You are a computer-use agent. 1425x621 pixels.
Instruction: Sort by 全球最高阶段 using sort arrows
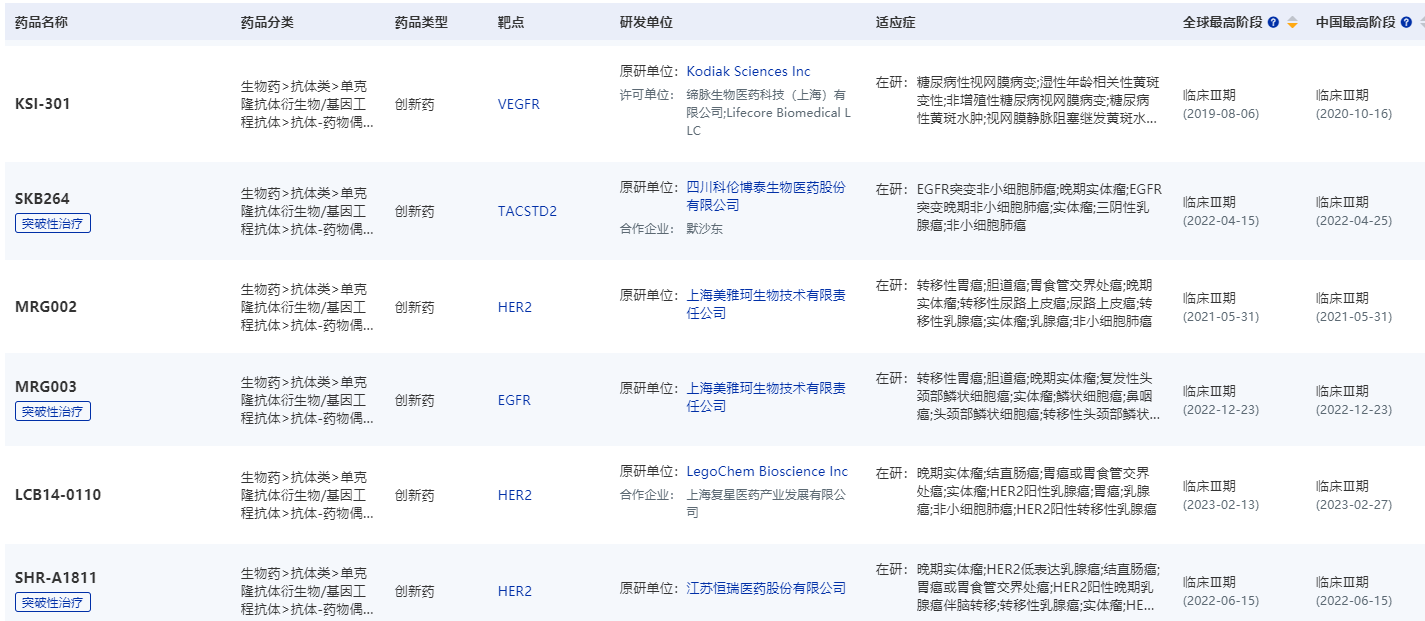tap(1292, 22)
